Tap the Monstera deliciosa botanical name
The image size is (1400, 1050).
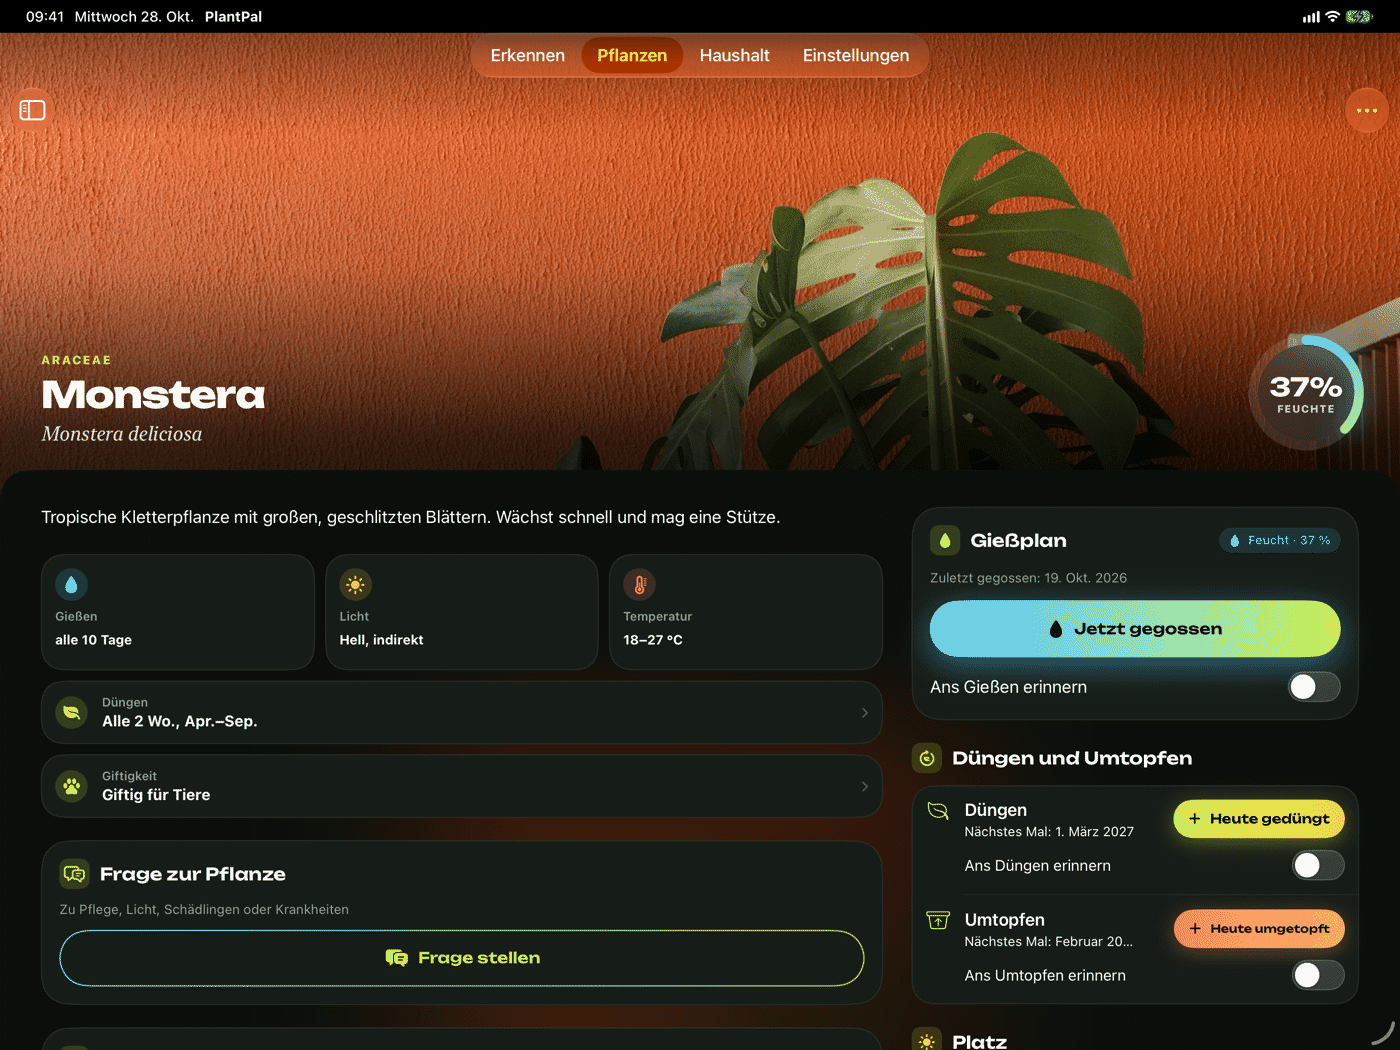[x=122, y=434]
